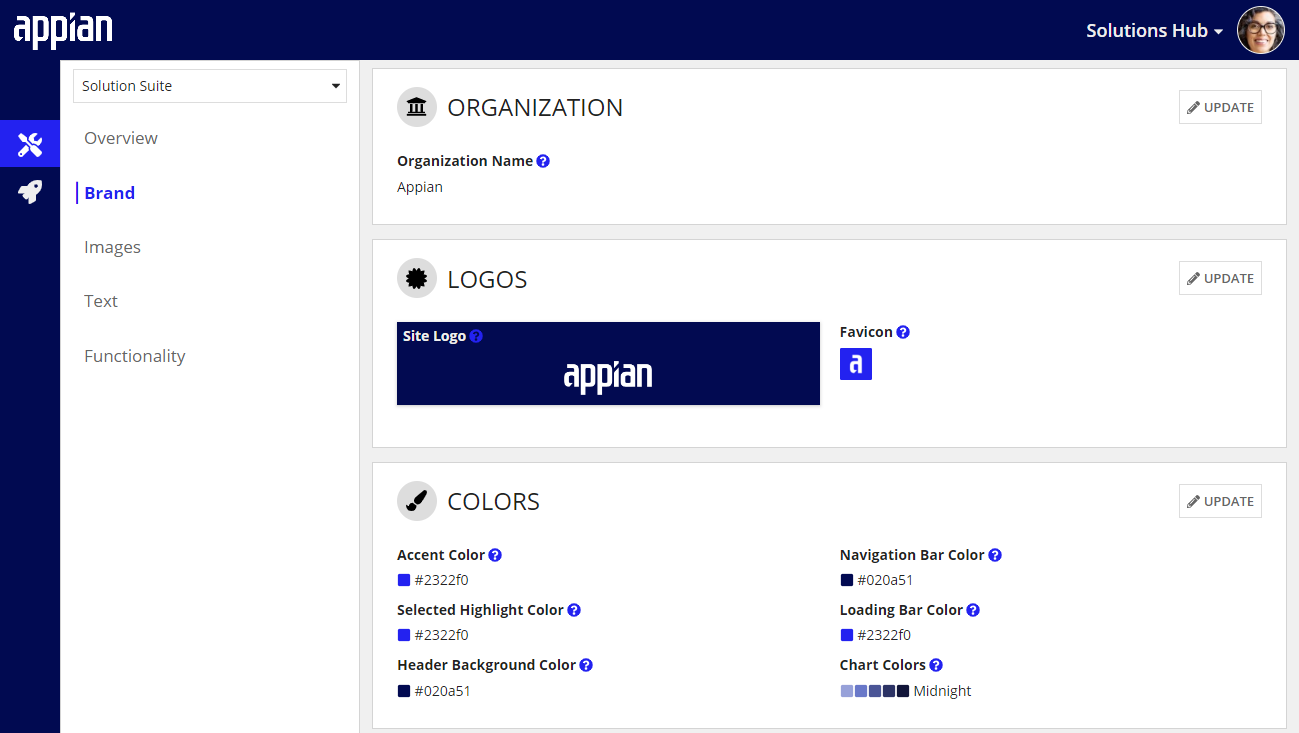Screen dimensions: 1299x733
Task: Click the 'Organization Name' label
Action: (465, 161)
